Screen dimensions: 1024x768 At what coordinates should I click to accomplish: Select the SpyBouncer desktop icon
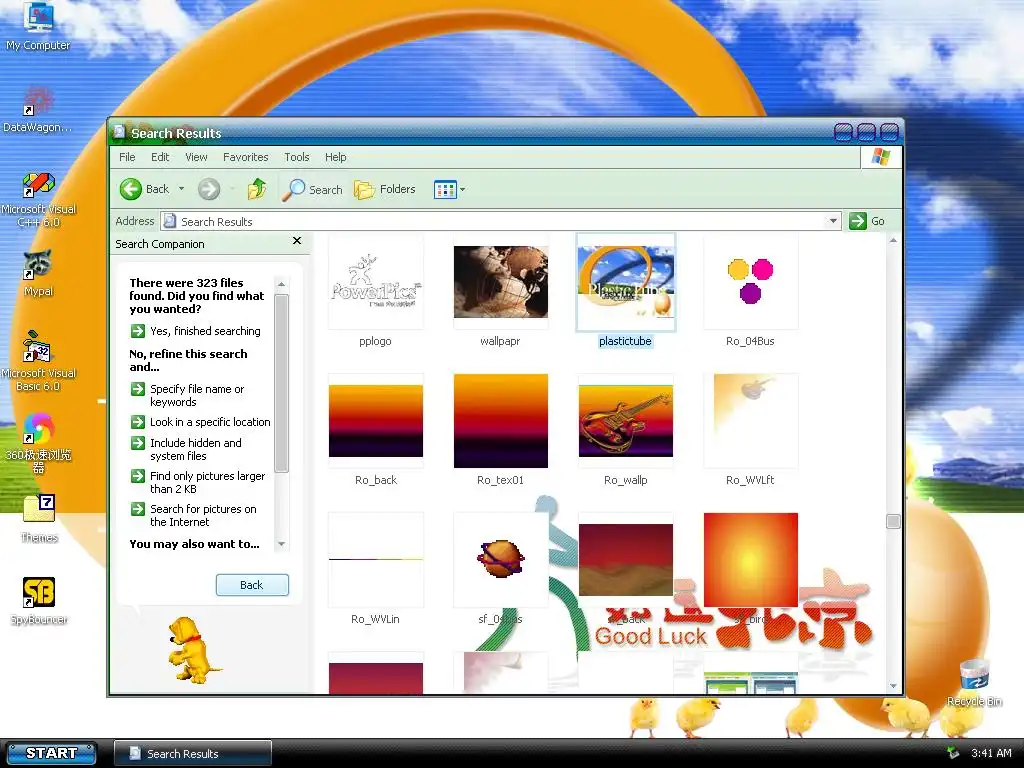(39, 601)
